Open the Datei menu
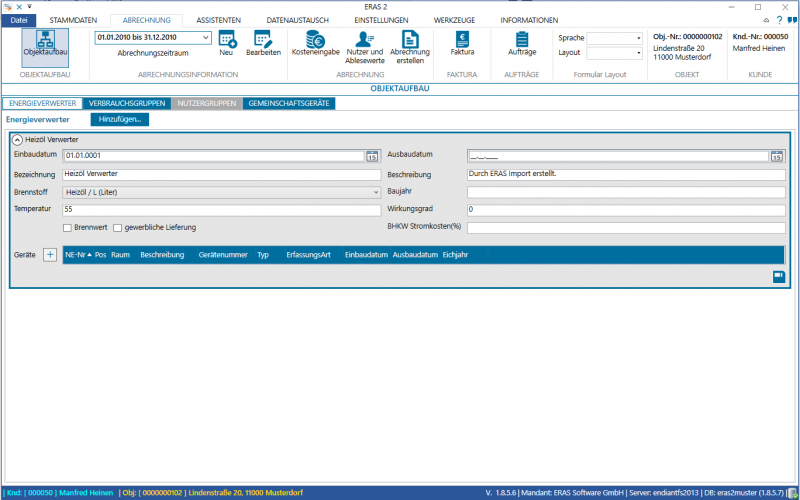 [x=19, y=20]
